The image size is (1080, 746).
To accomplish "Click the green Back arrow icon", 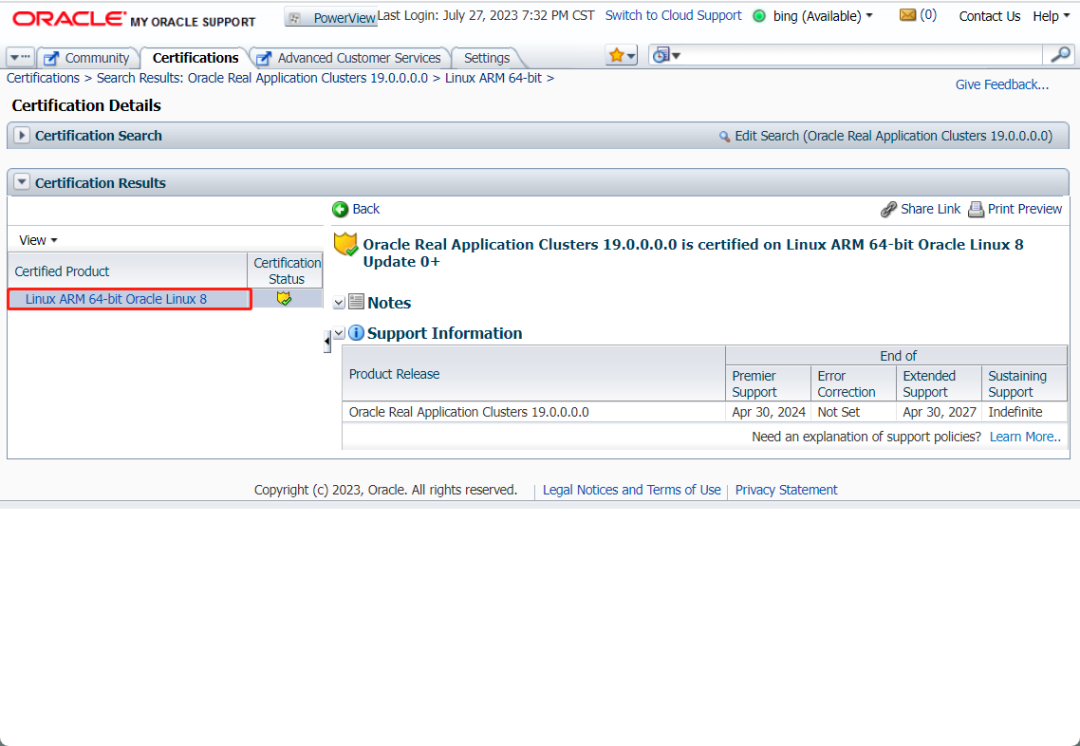I will (x=340, y=209).
